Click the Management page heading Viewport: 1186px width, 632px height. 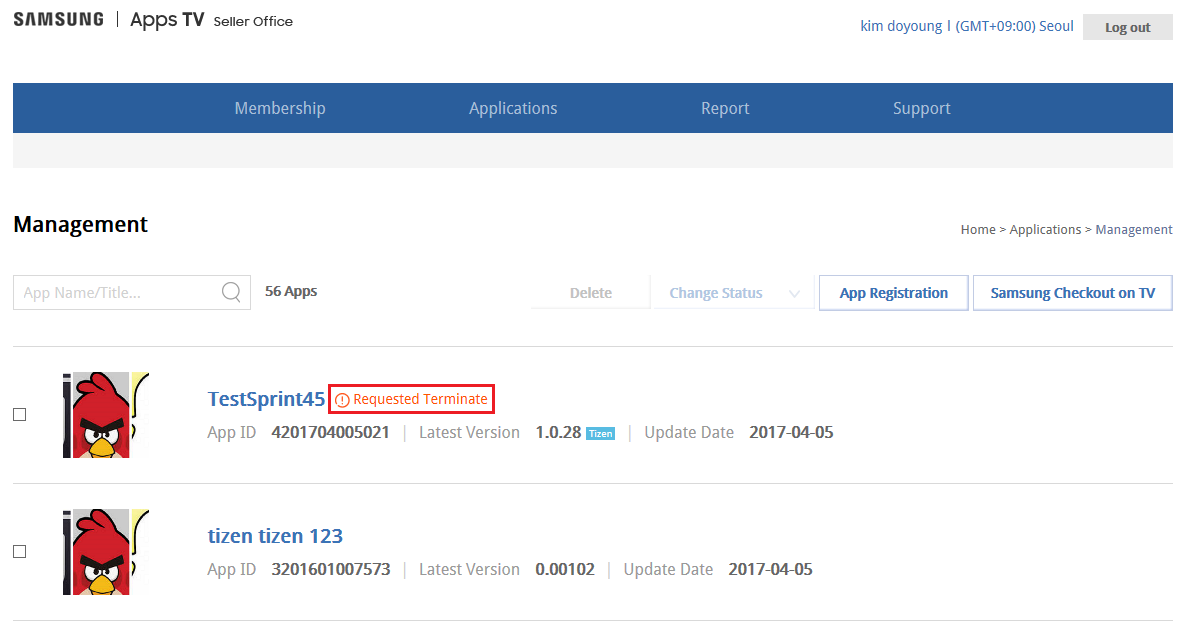coord(81,225)
